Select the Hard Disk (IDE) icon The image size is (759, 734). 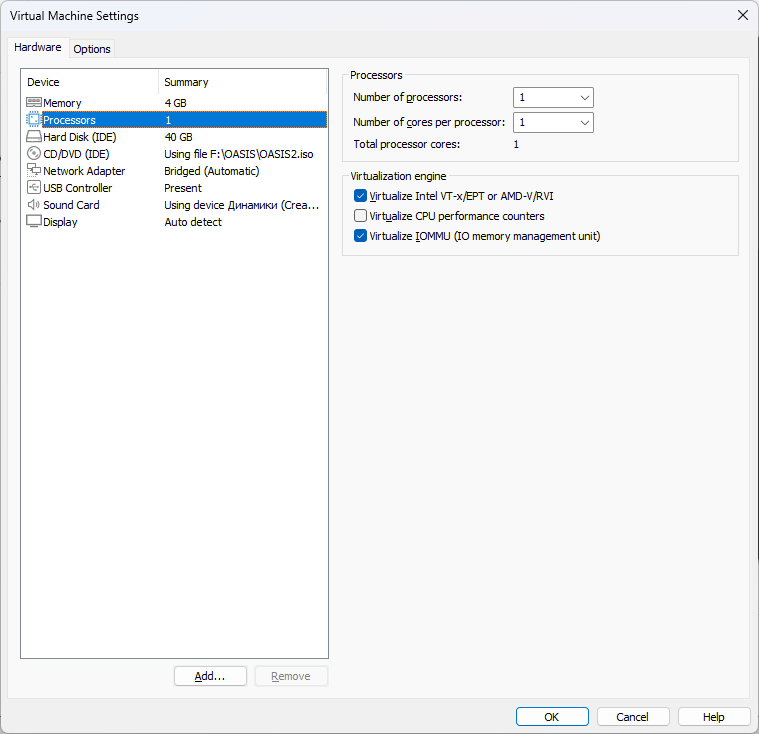click(x=34, y=137)
